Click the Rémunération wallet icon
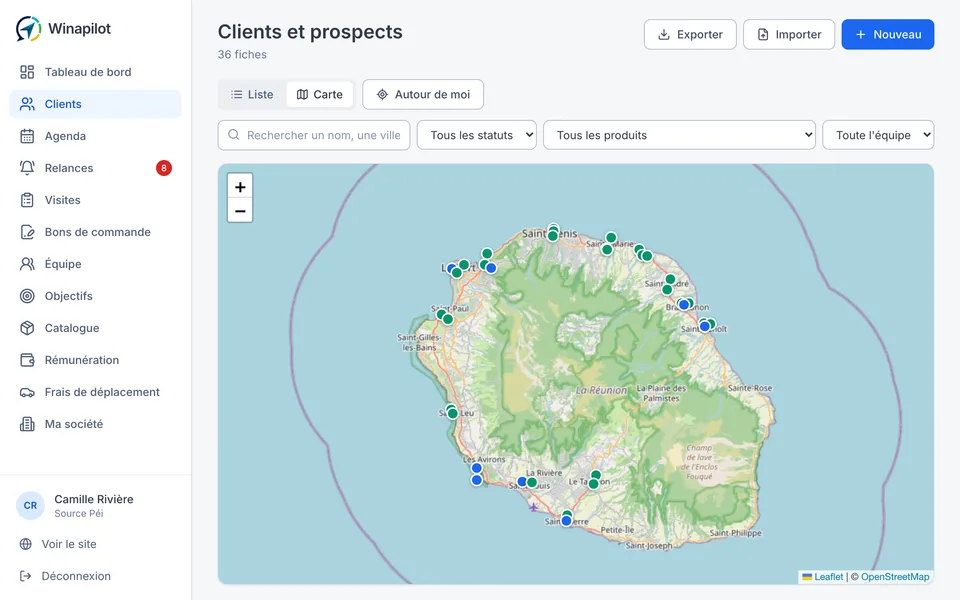 27,360
